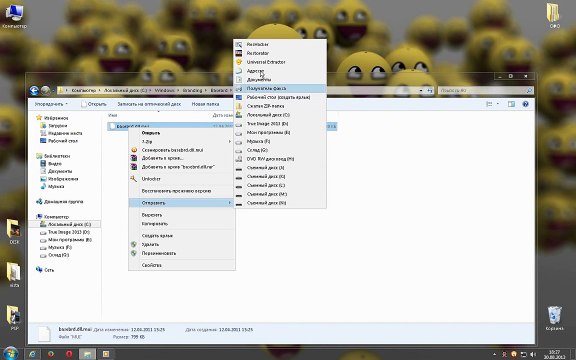Click Добавить в архив "basebrd.dll.rar" entry

(x=181, y=167)
